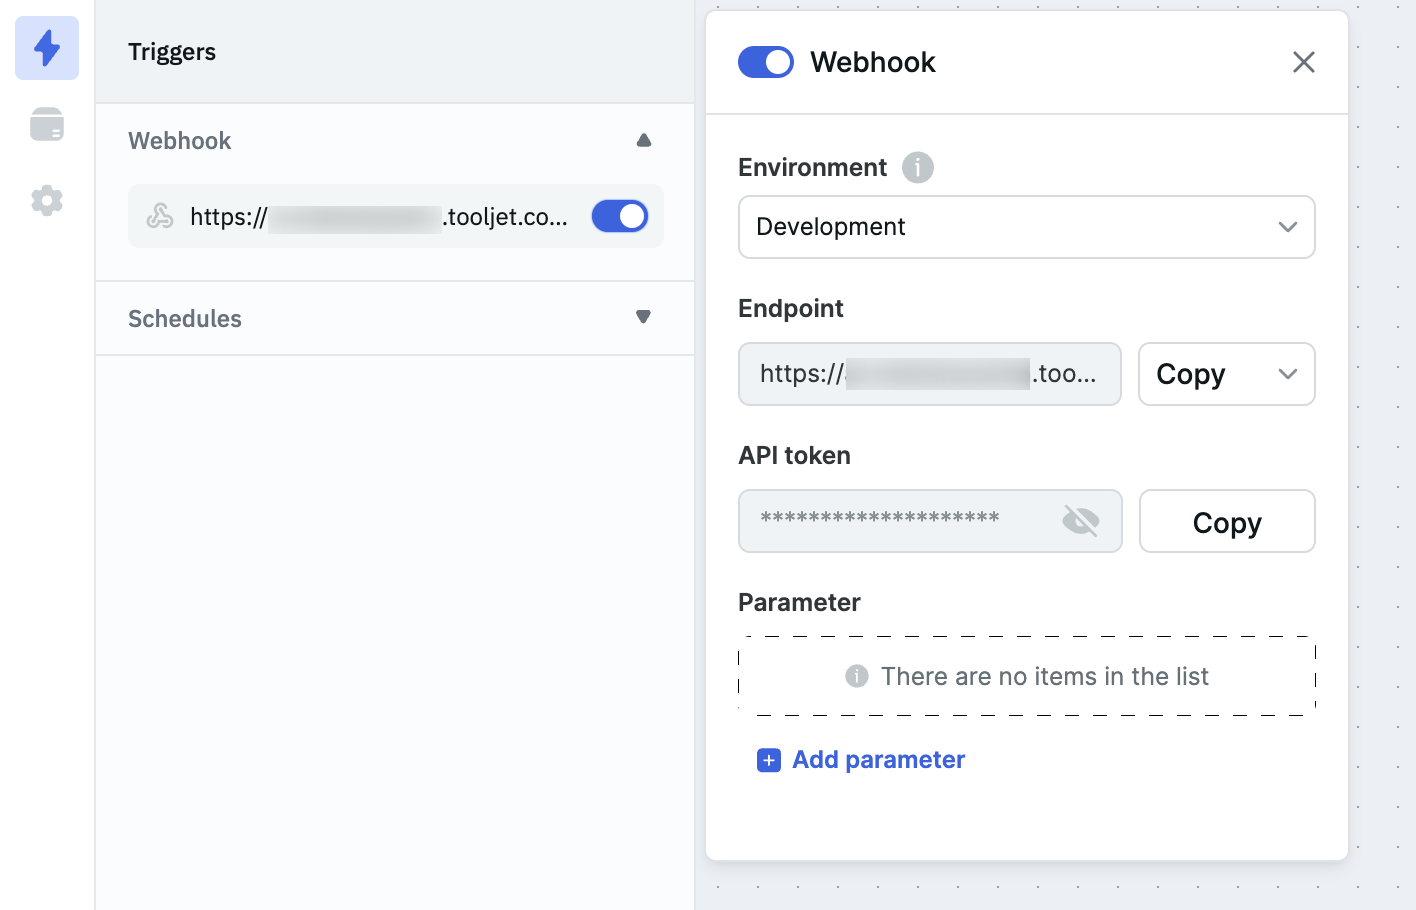Viewport: 1416px width, 910px height.
Task: Select the Triggers lightning icon in sidebar
Action: point(46,47)
